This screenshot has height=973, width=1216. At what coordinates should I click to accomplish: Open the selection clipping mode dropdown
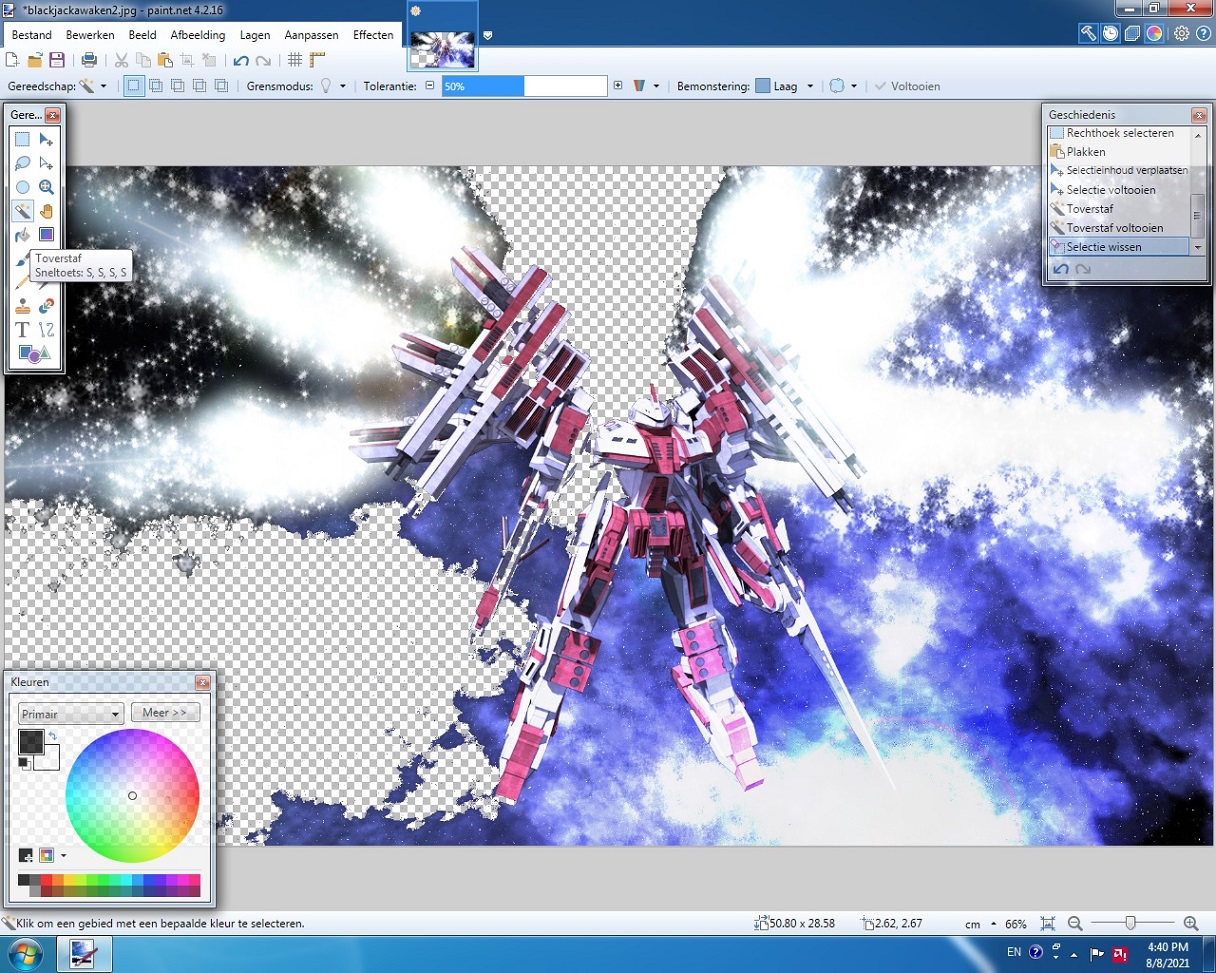pos(844,86)
